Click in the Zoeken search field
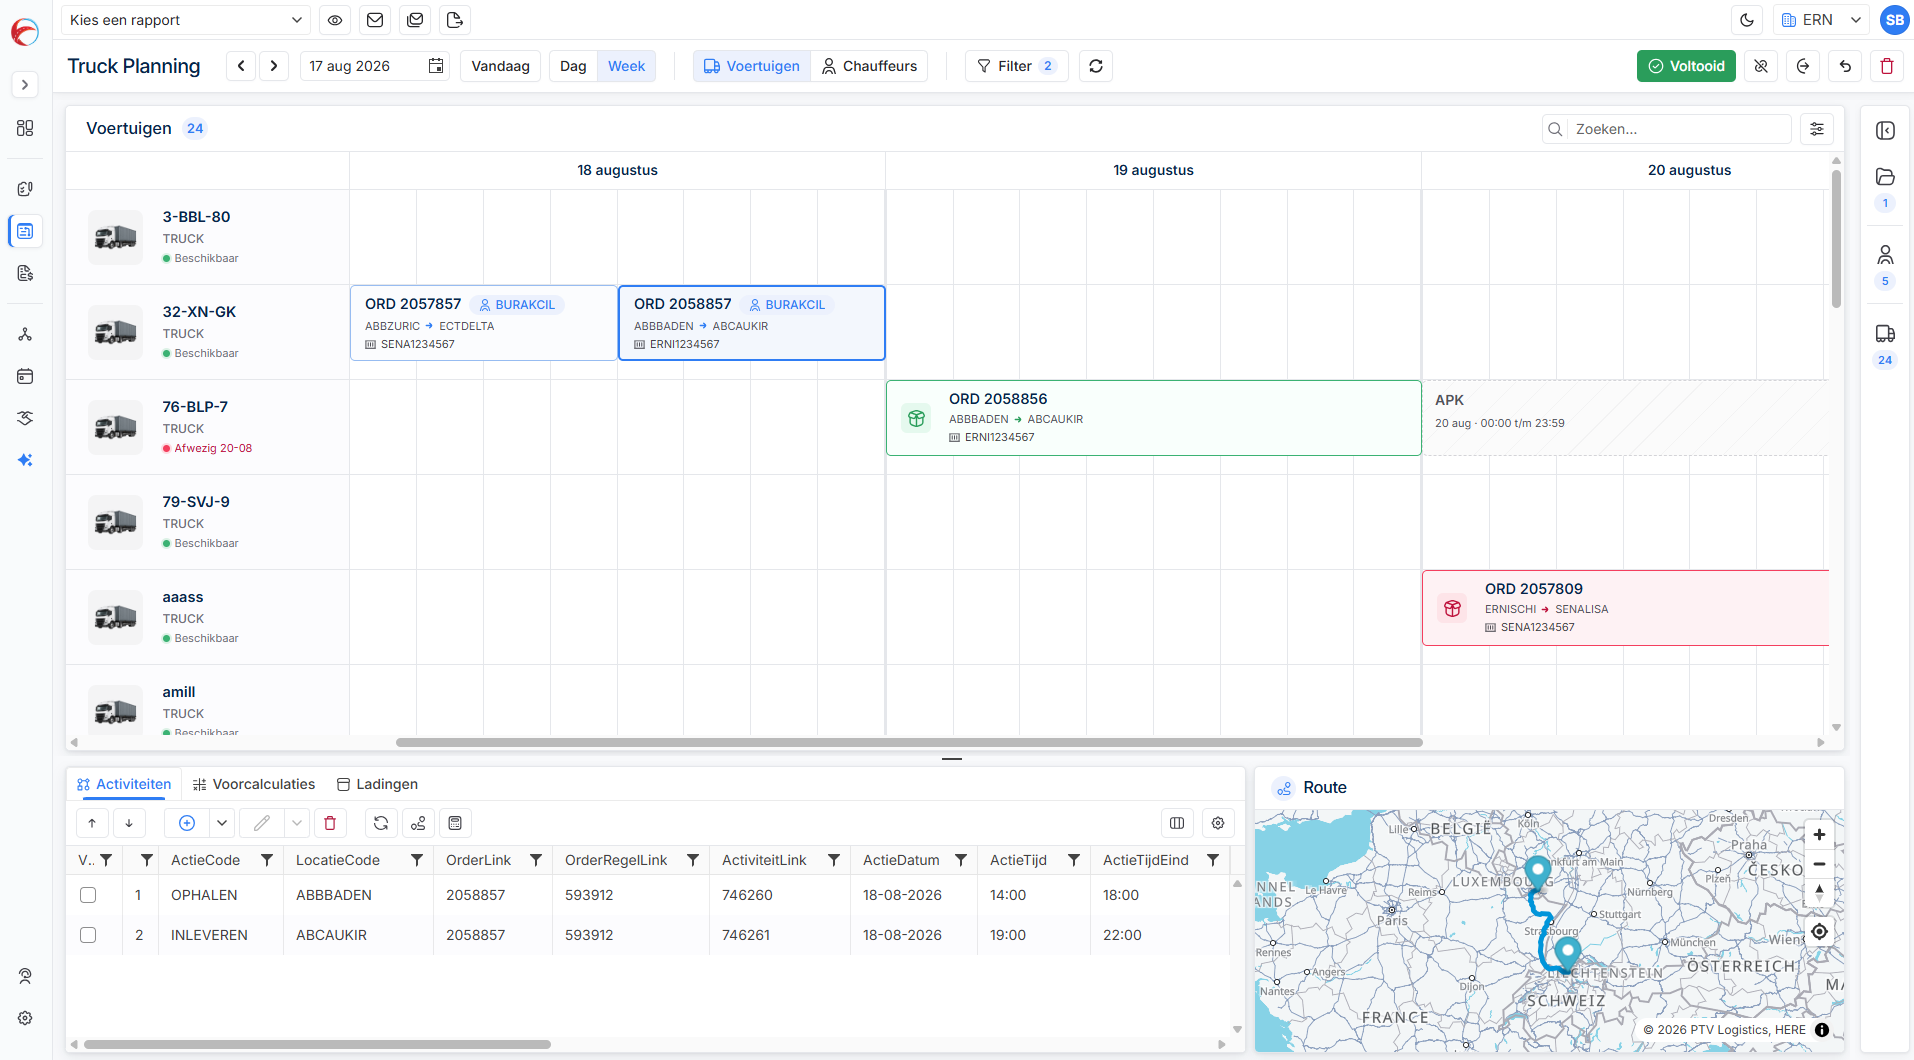The height and width of the screenshot is (1060, 1914). pyautogui.click(x=1667, y=129)
